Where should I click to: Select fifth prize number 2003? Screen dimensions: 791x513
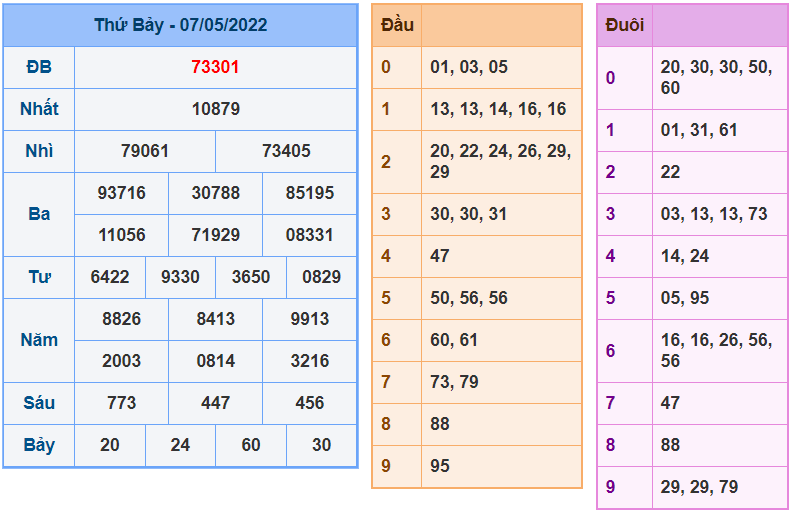122,360
